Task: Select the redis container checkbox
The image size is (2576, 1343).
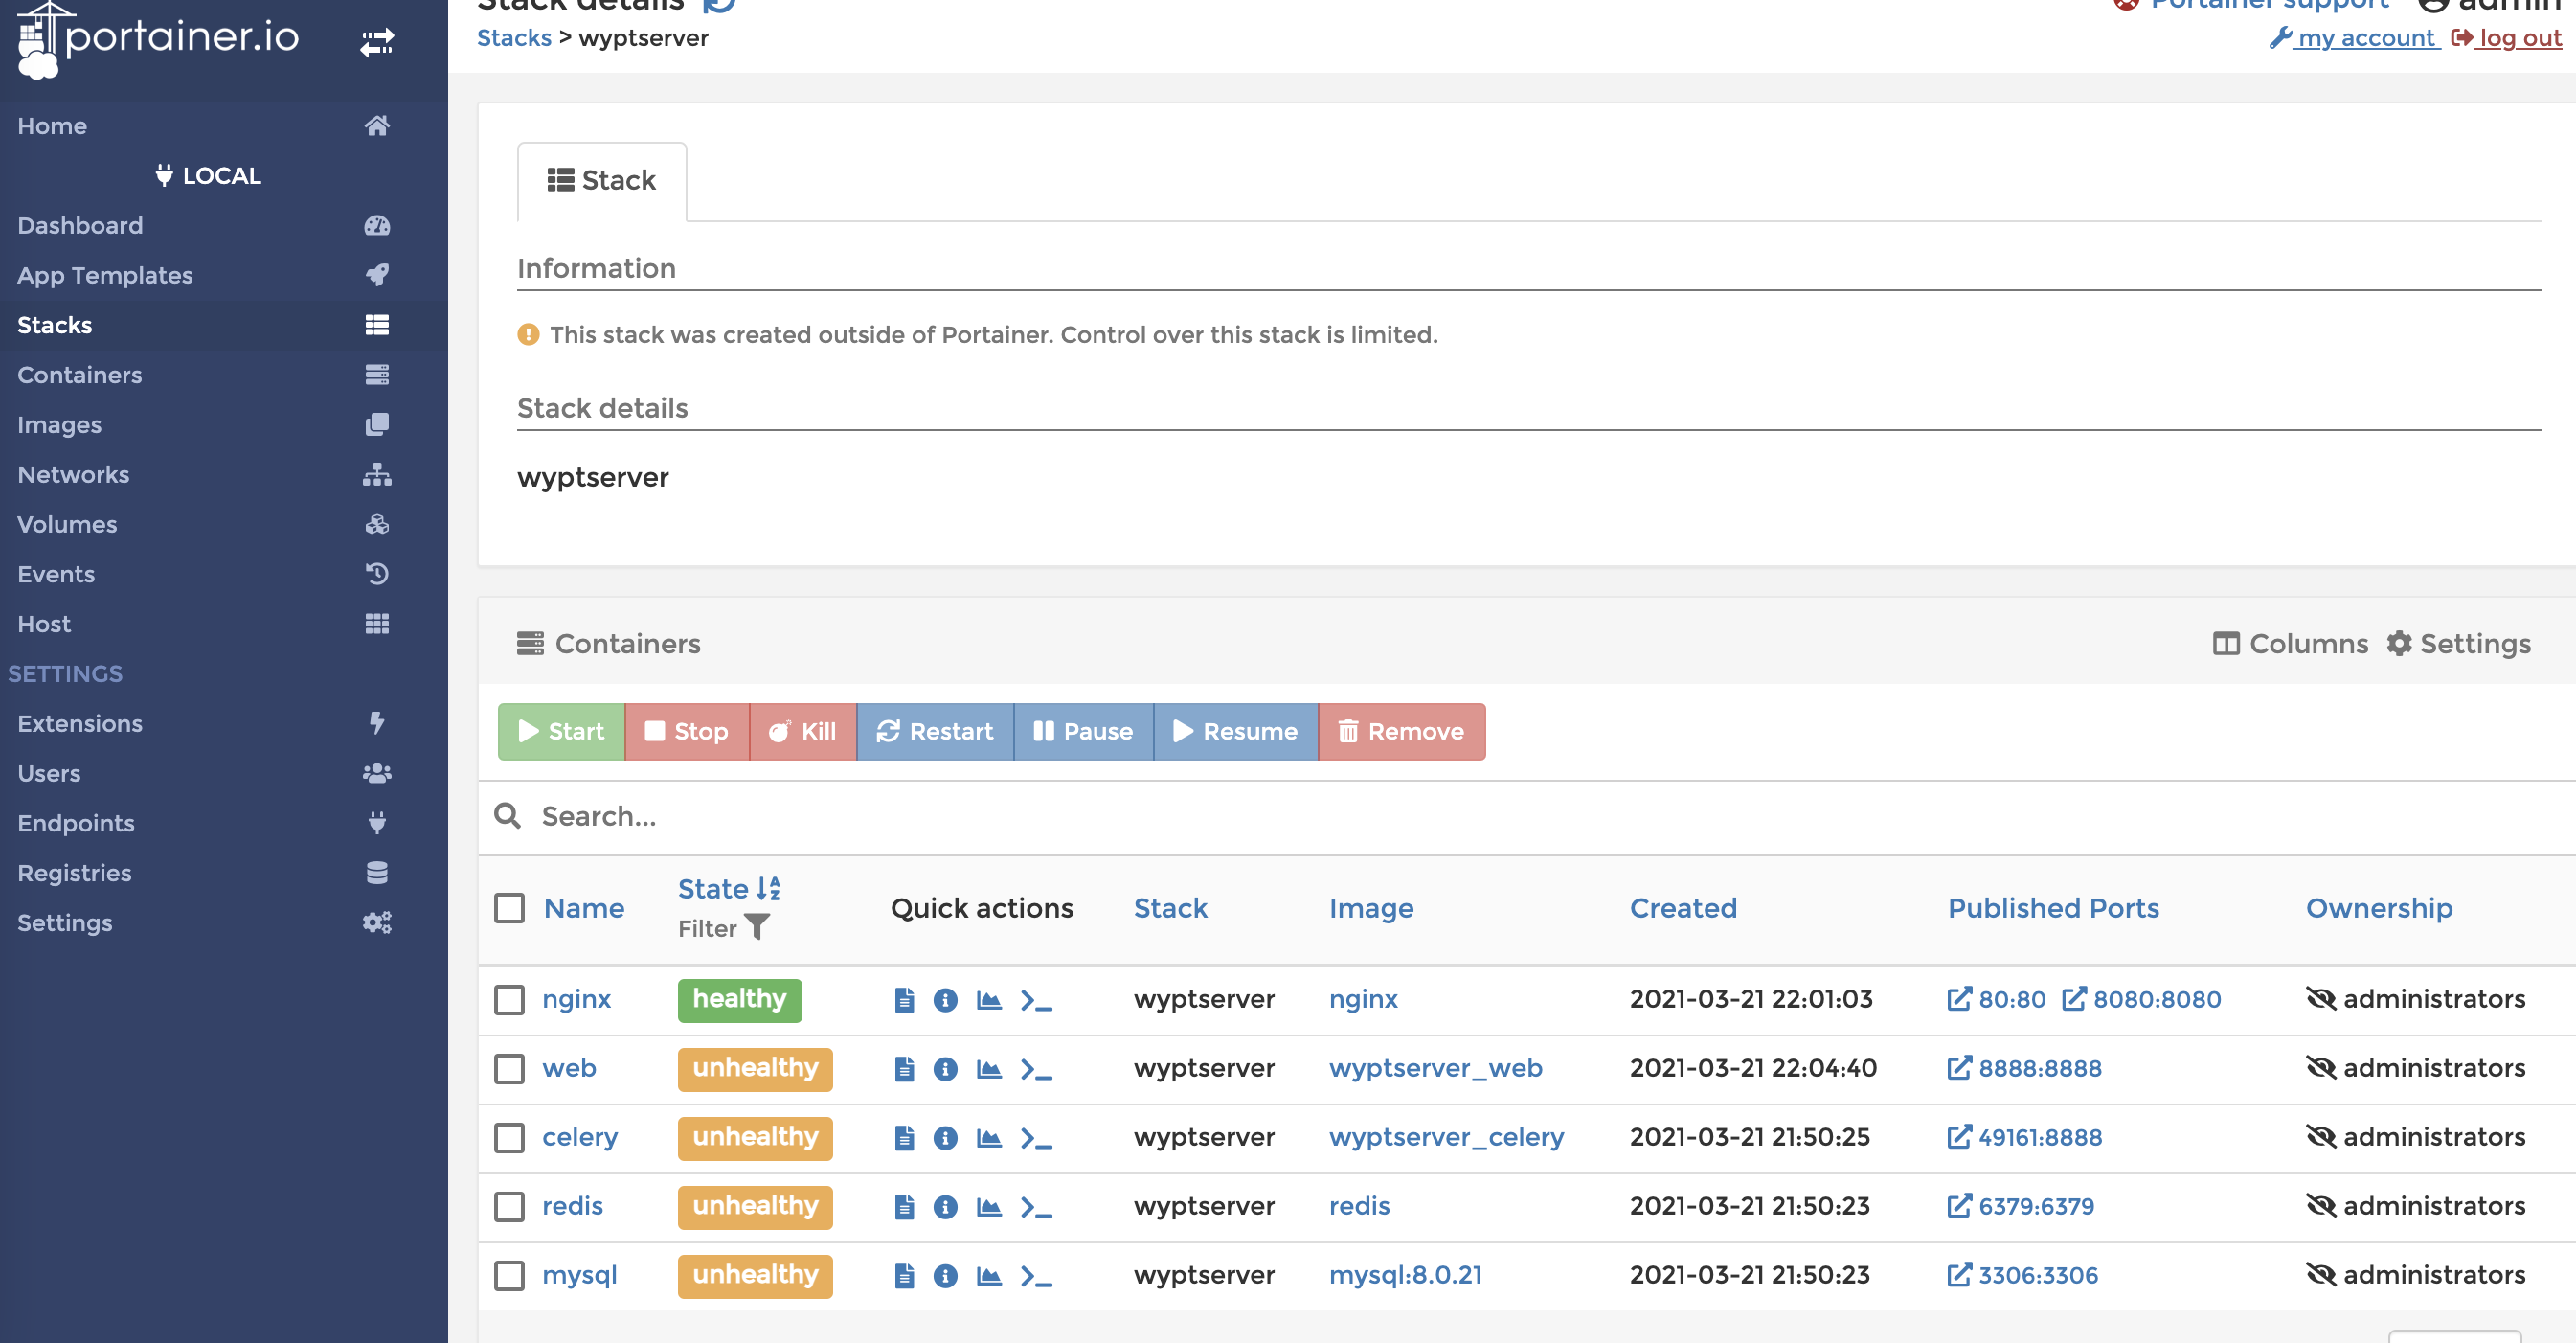Action: coord(510,1207)
